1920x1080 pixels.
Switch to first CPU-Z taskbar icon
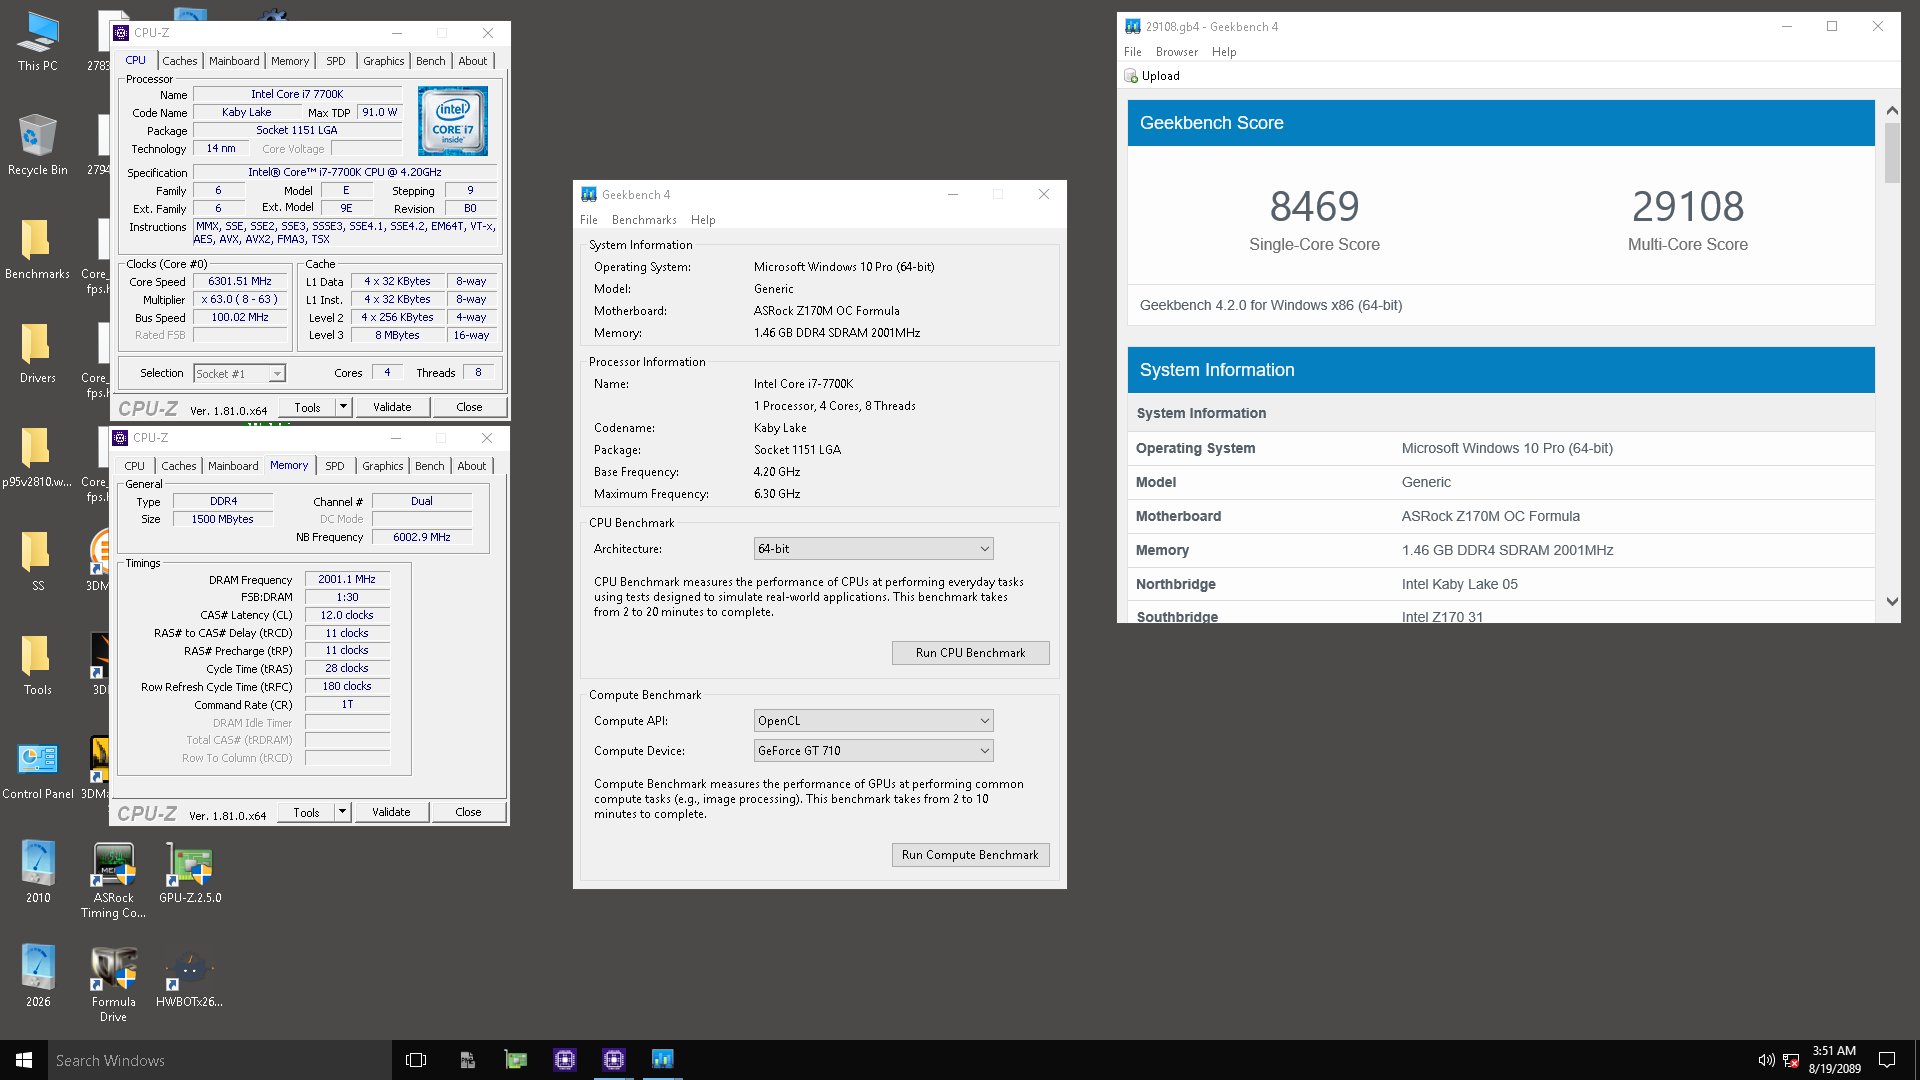[x=565, y=1059]
